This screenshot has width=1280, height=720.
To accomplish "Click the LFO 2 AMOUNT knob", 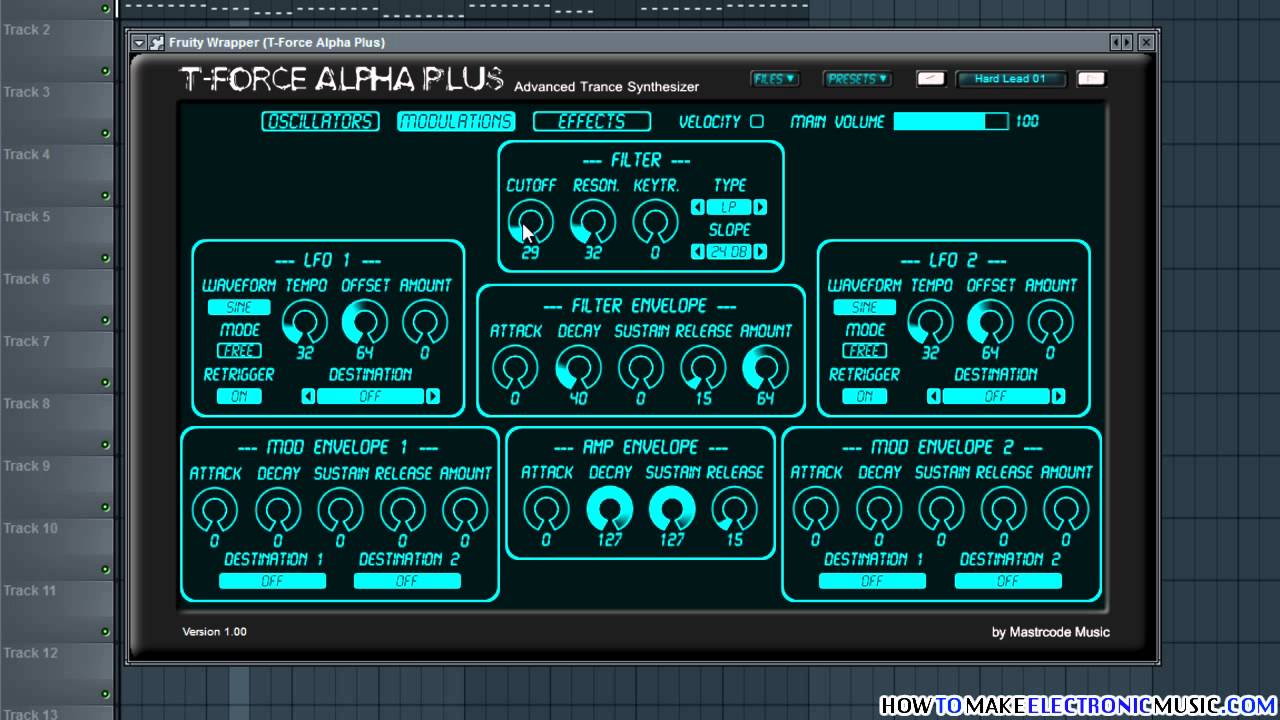I will (x=1050, y=322).
